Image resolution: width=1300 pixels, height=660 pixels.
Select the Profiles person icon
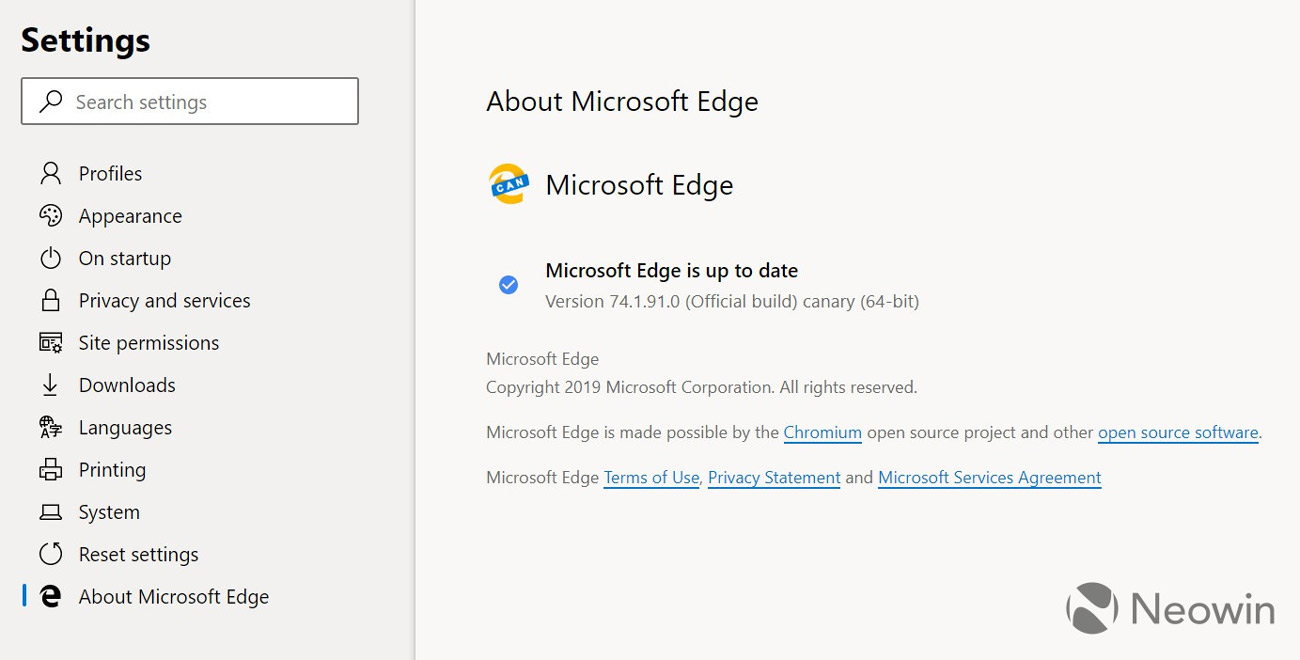49,173
